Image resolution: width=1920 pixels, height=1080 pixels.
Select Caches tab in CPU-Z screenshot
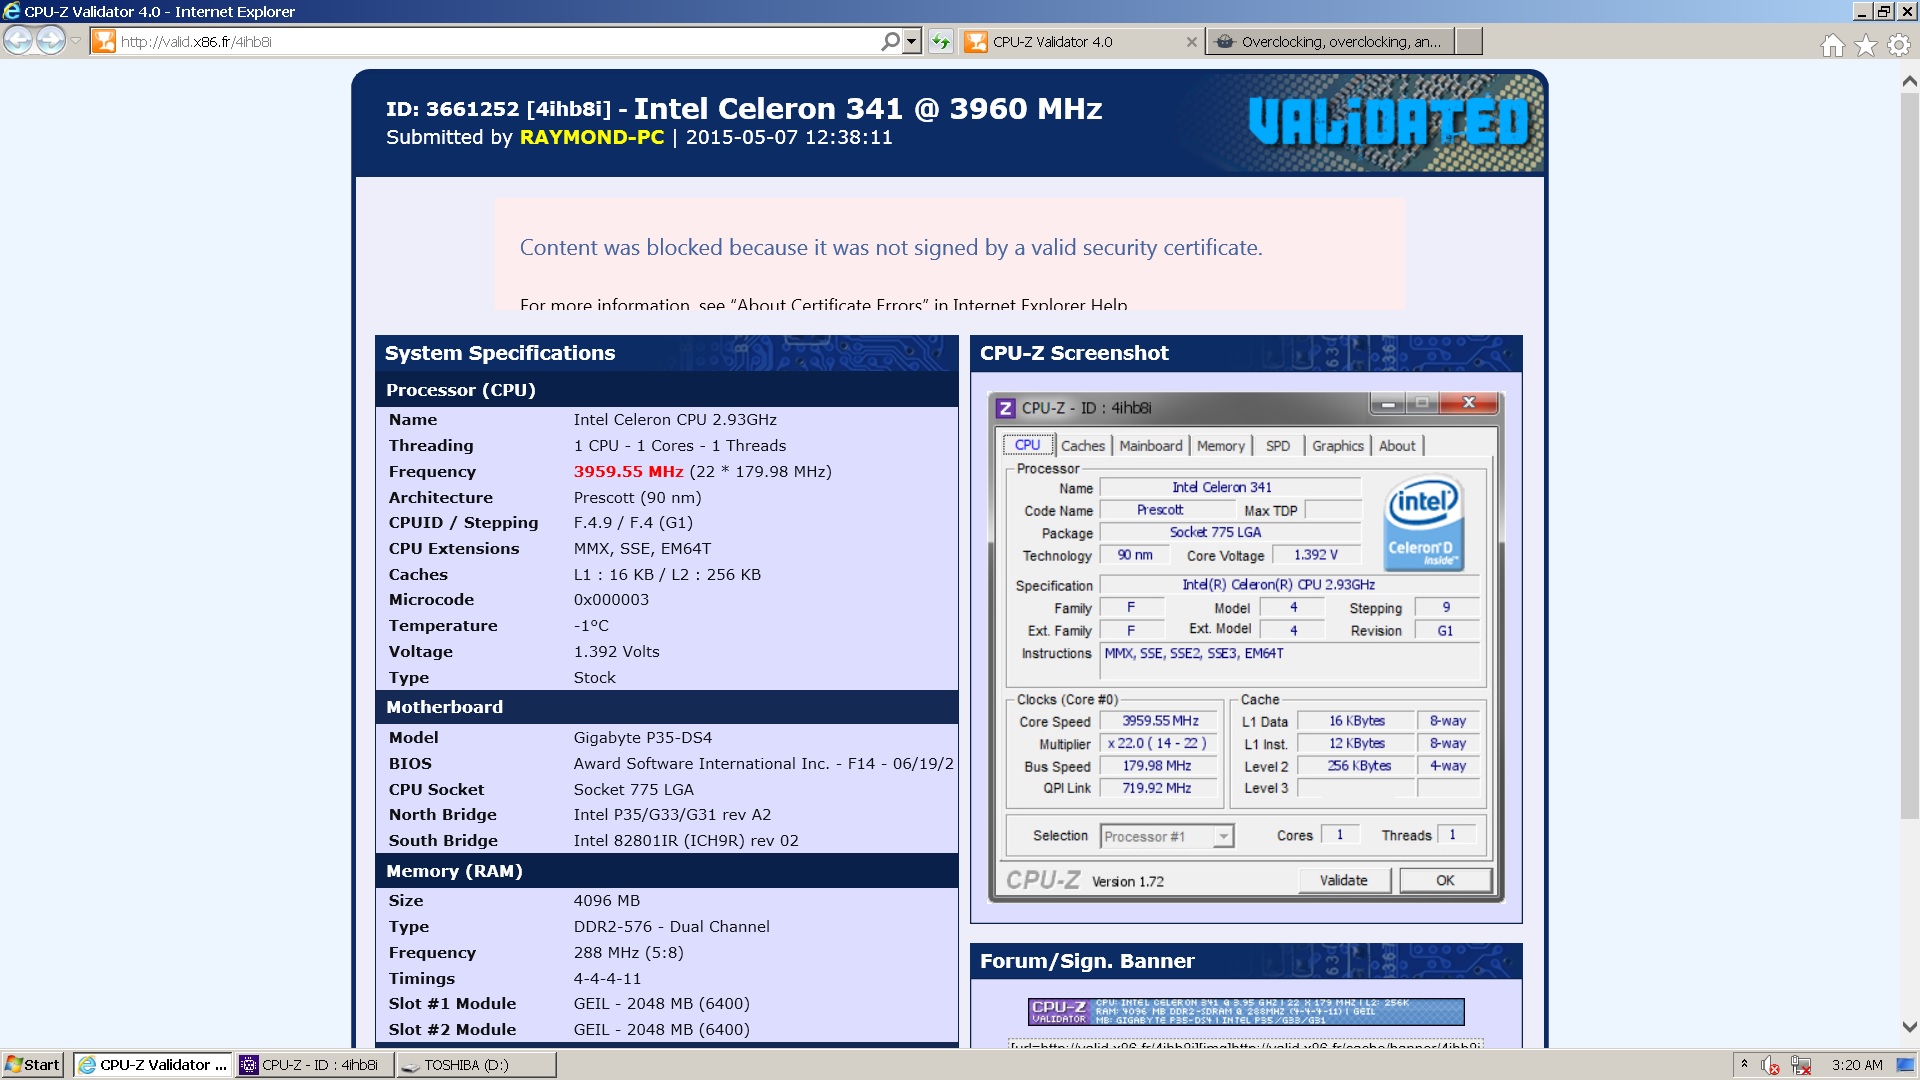(1083, 446)
